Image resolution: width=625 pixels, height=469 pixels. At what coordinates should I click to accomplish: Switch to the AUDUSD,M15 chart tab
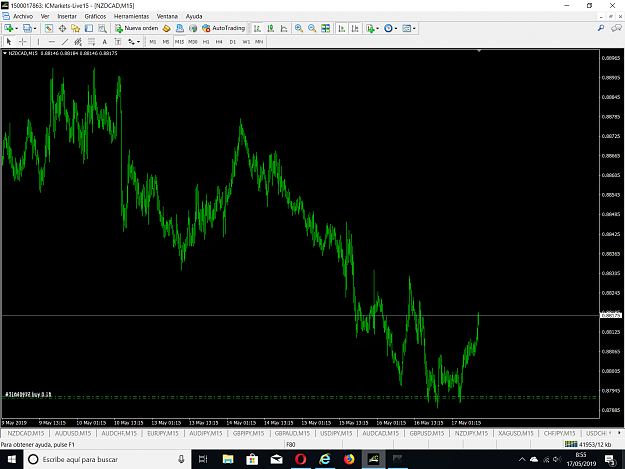pos(73,433)
